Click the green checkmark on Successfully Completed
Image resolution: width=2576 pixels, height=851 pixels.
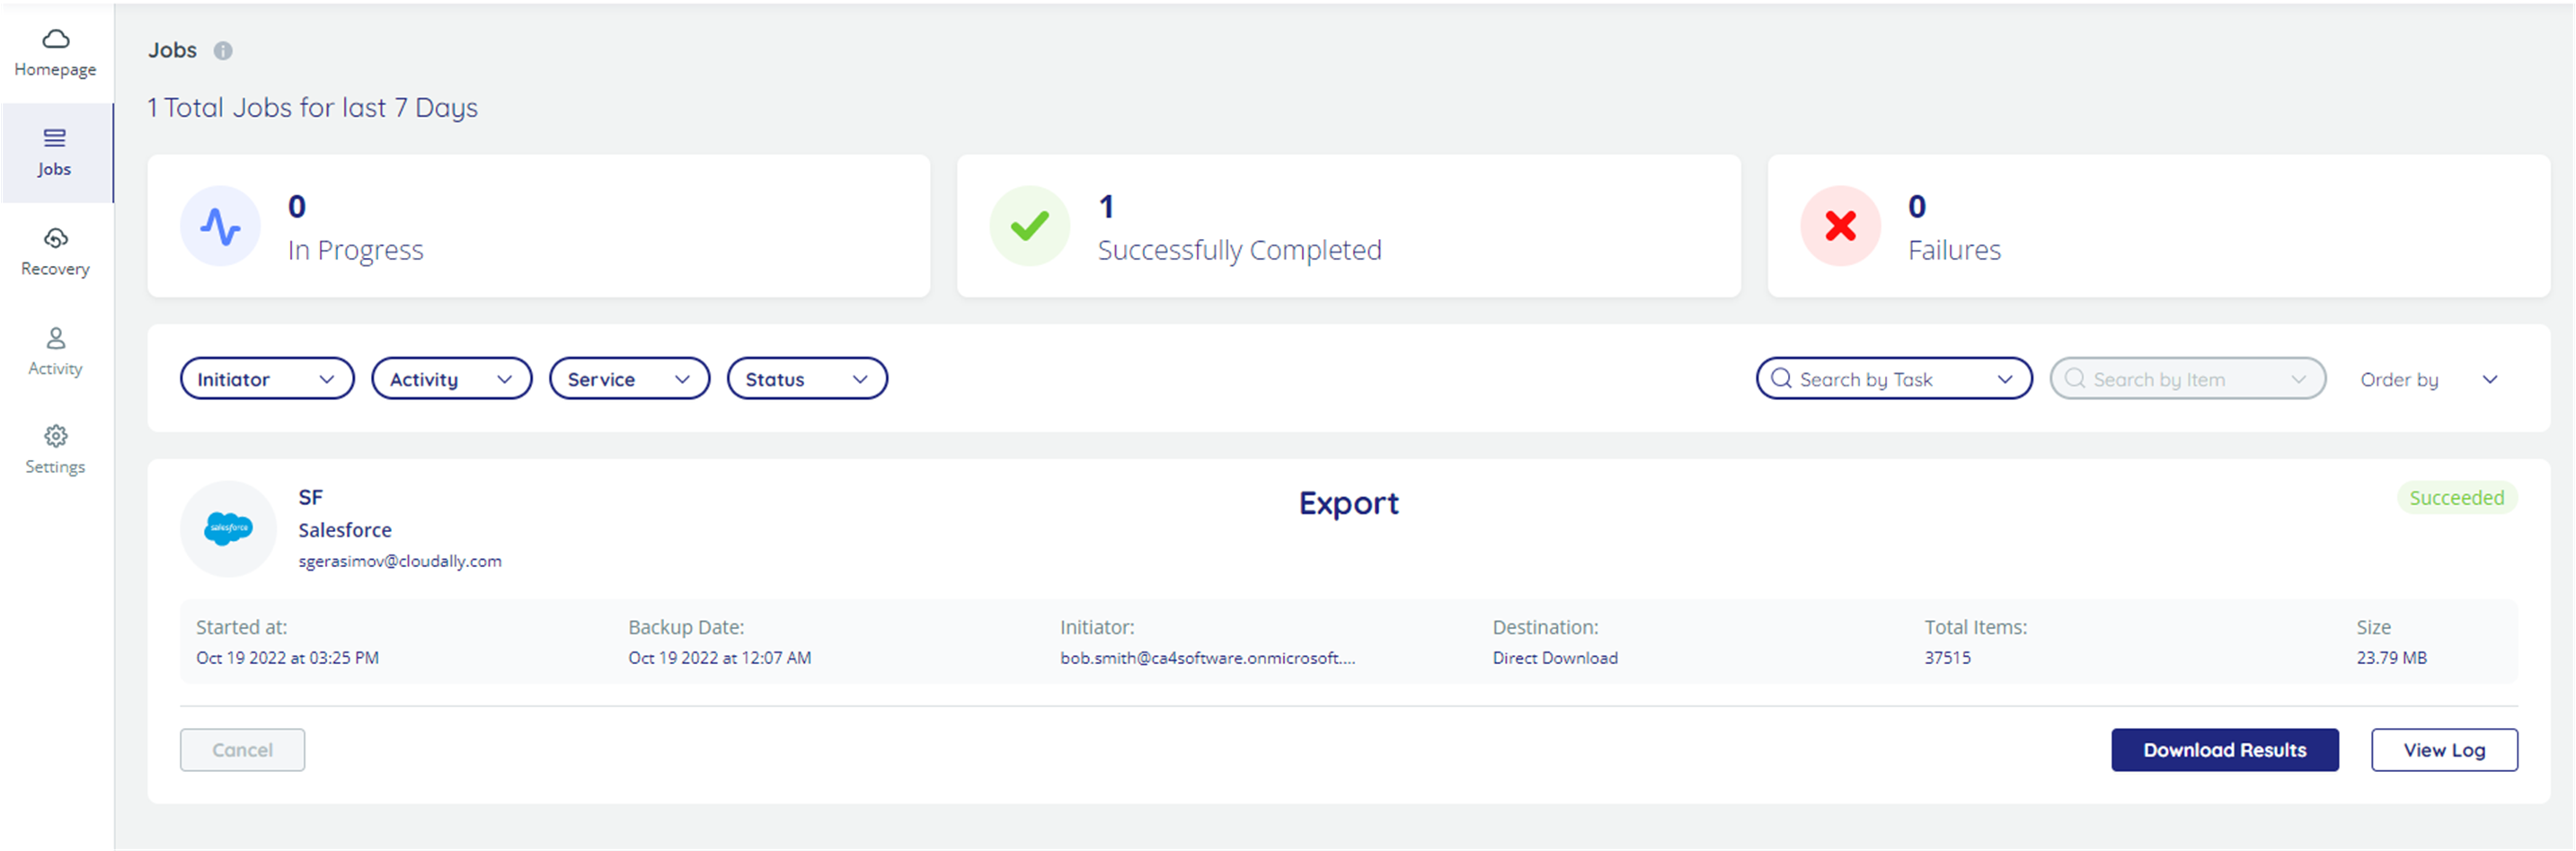(1029, 226)
